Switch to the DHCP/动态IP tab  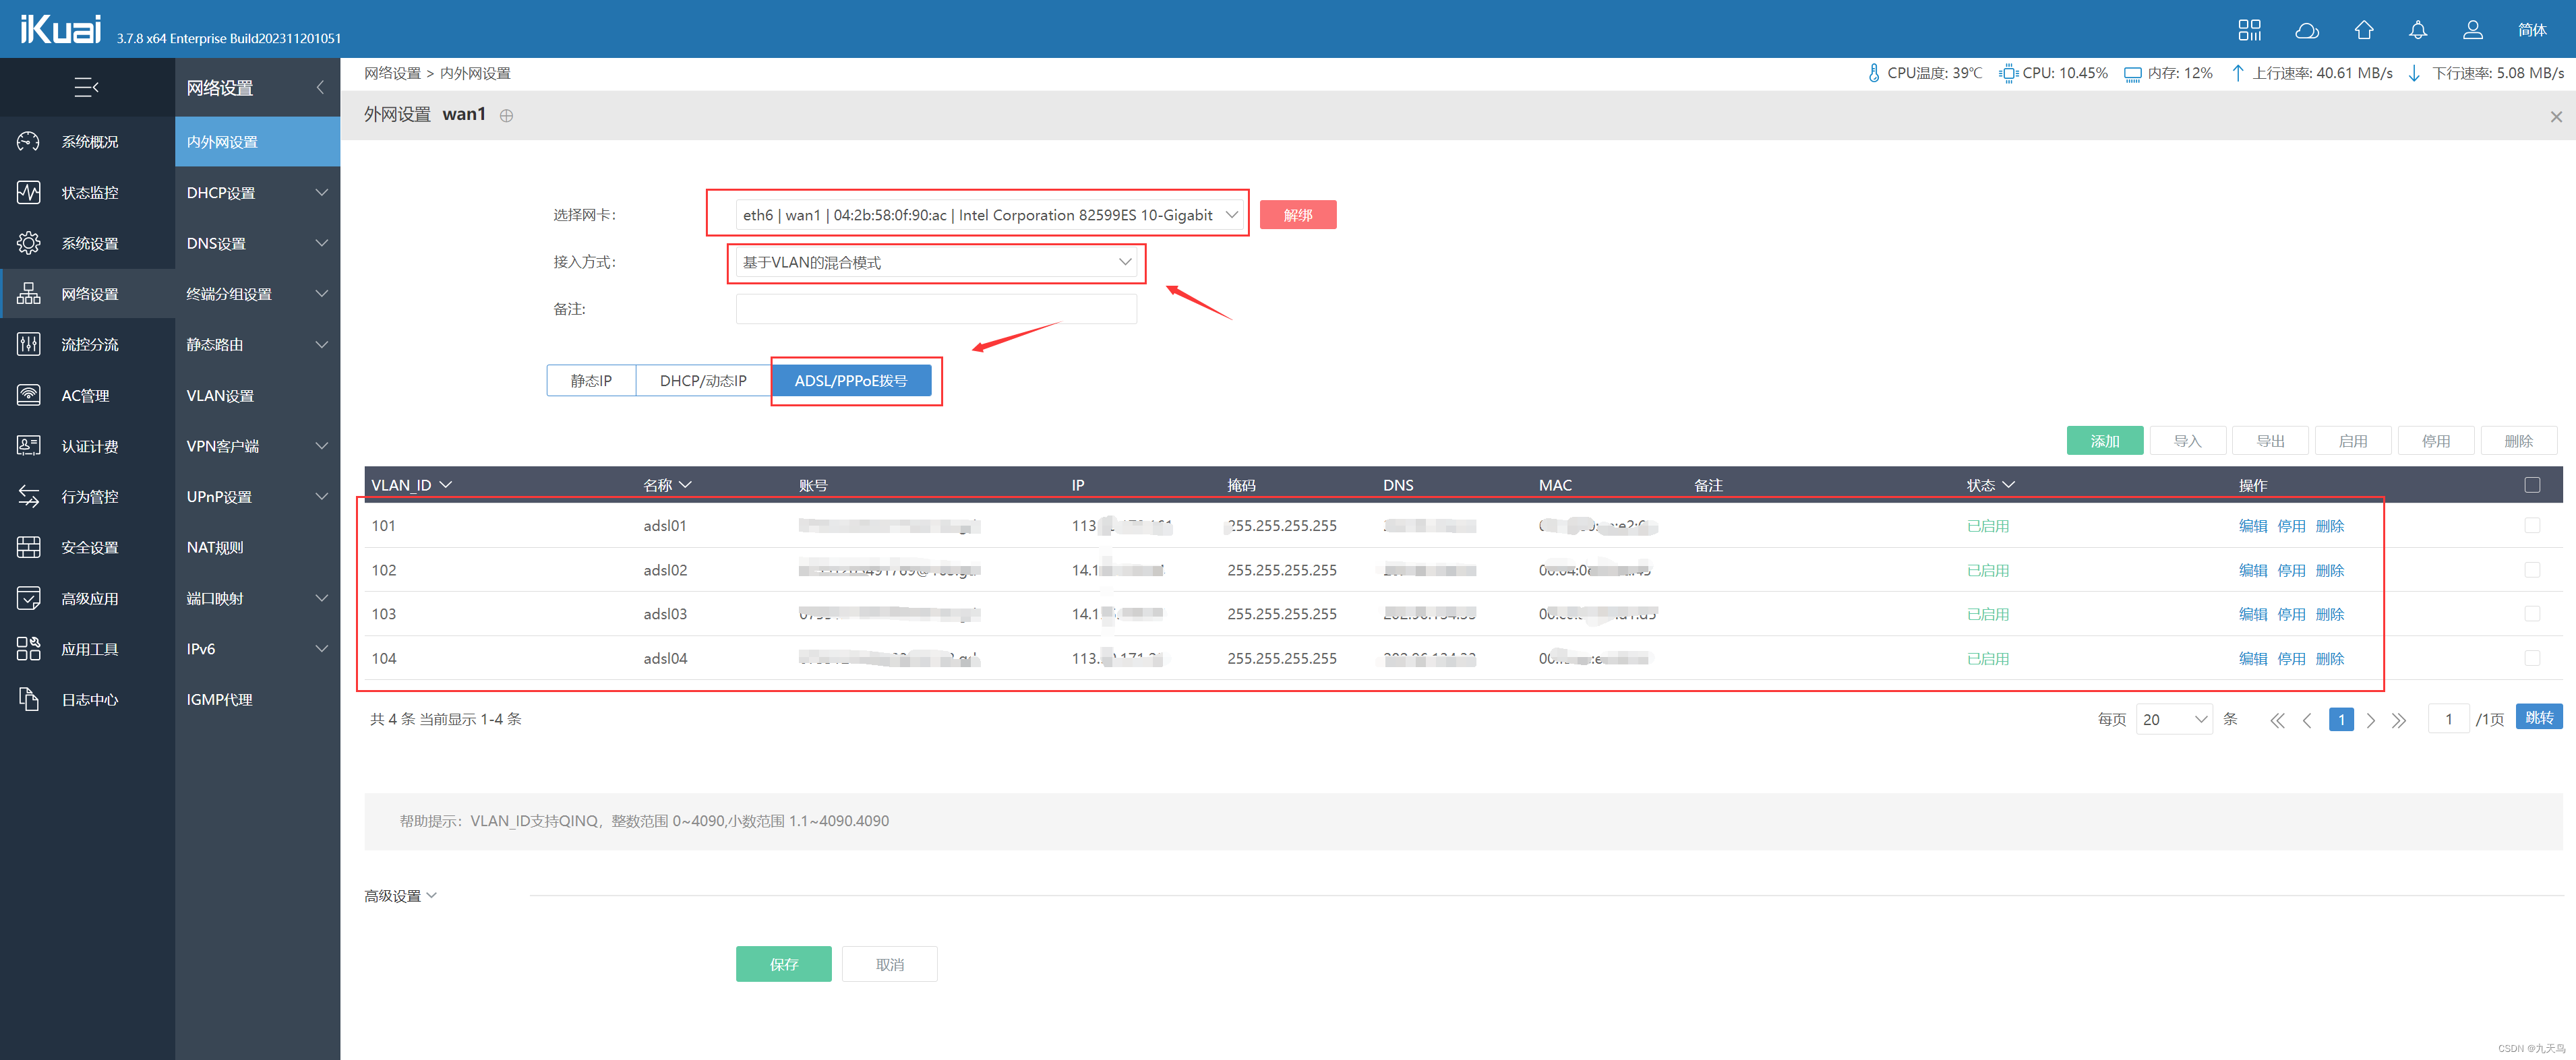[x=702, y=381]
